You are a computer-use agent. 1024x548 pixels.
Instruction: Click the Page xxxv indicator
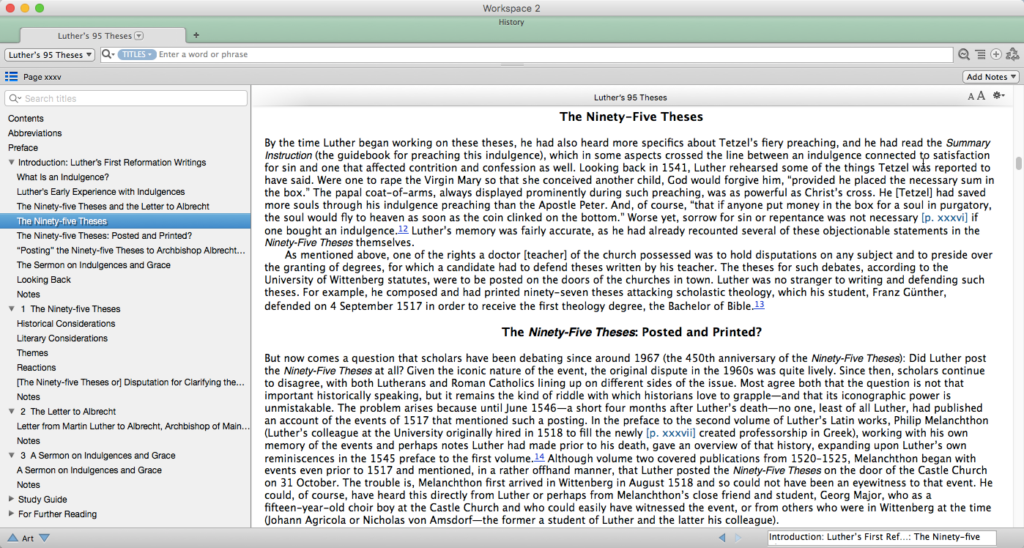point(42,77)
